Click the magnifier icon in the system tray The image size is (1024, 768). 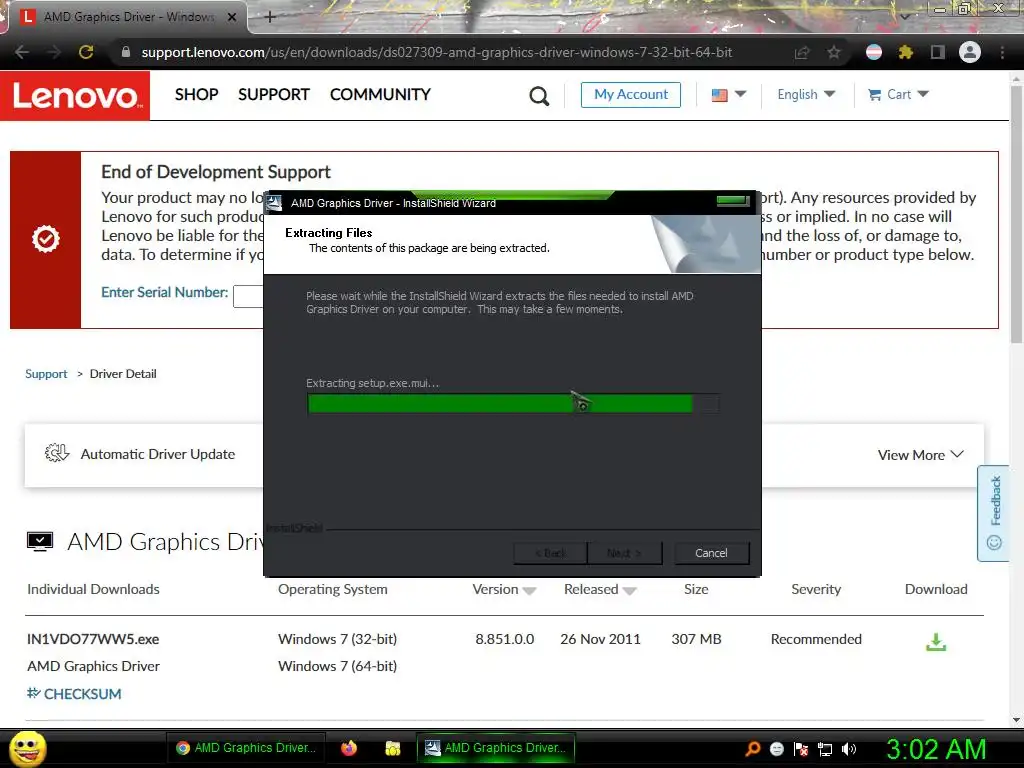(752, 749)
